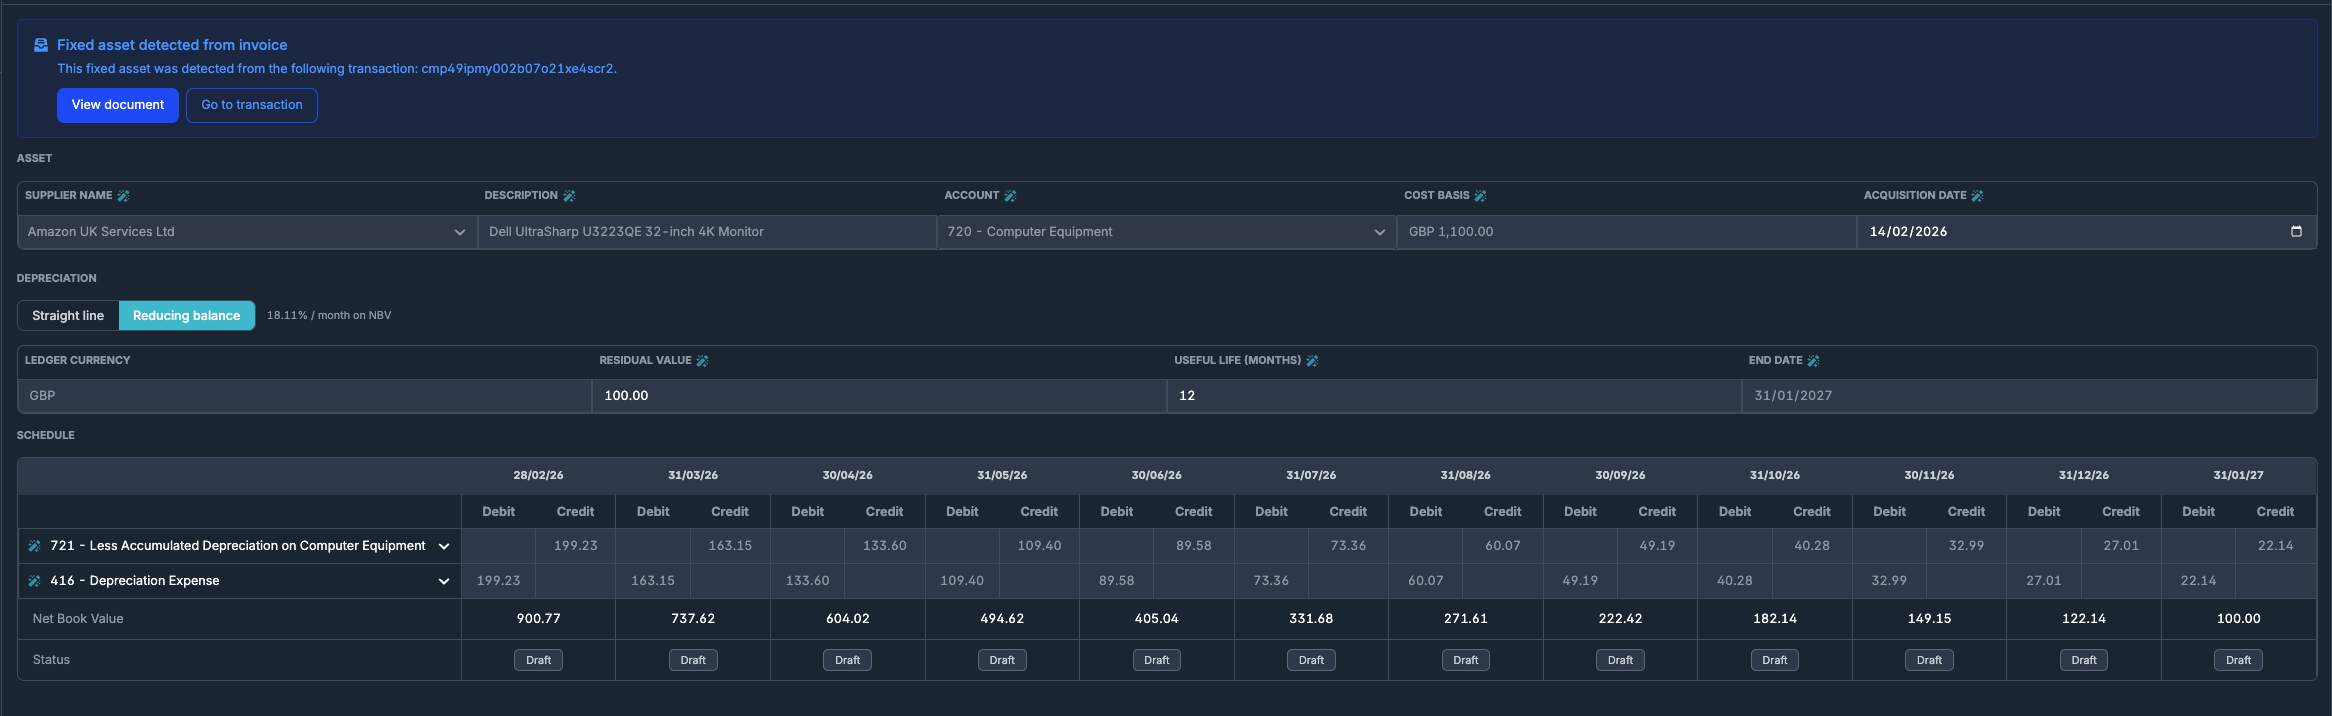
Task: Click credit amount 199.23 on row 721
Action: pos(576,546)
